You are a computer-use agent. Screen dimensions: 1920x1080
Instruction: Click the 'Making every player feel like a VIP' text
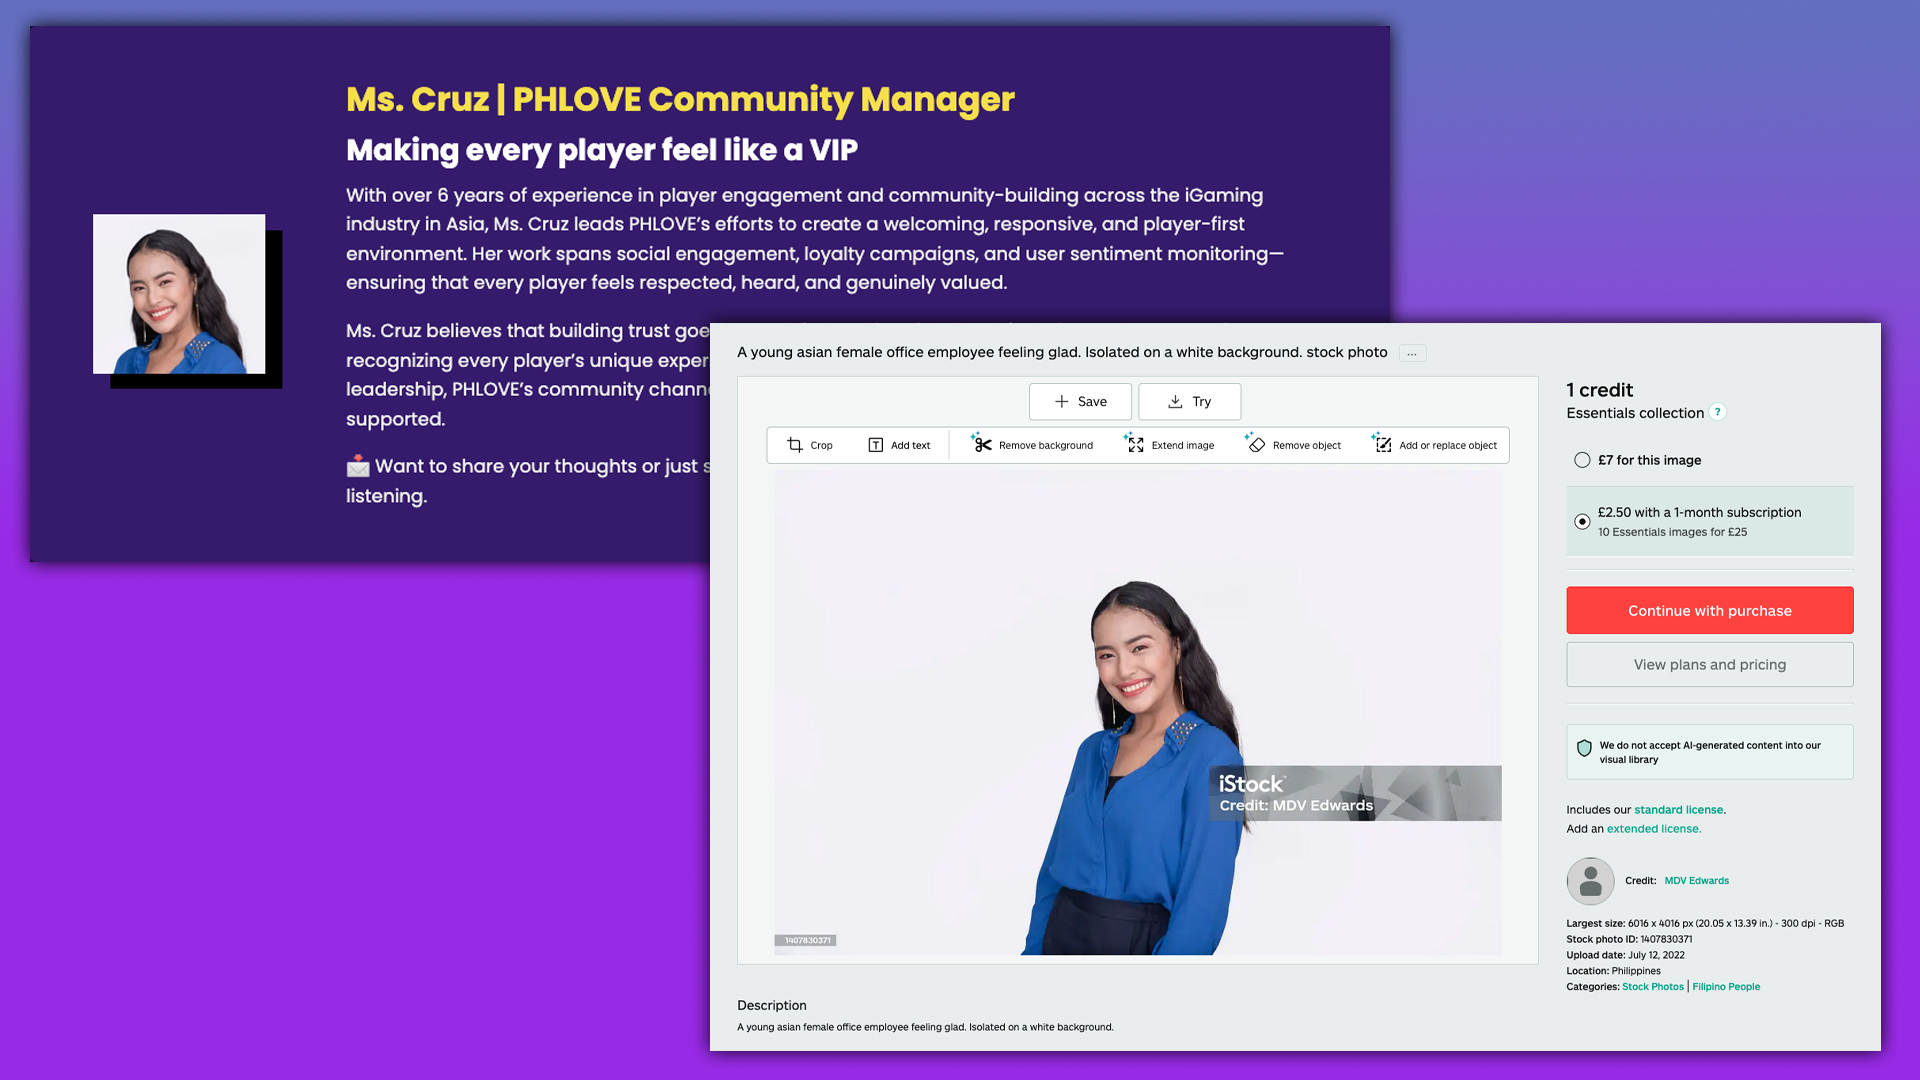pyautogui.click(x=602, y=150)
